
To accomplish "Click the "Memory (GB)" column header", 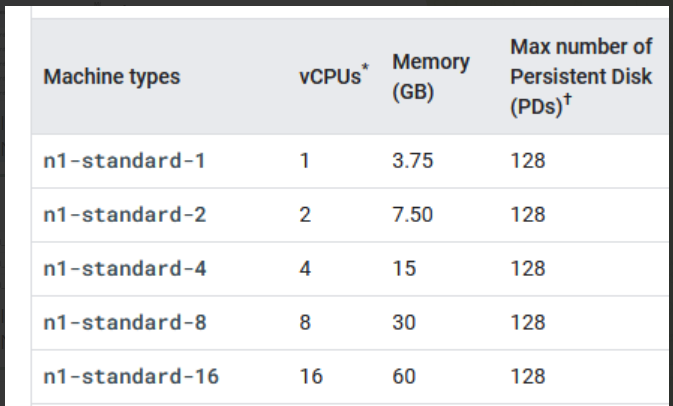I will pos(430,77).
